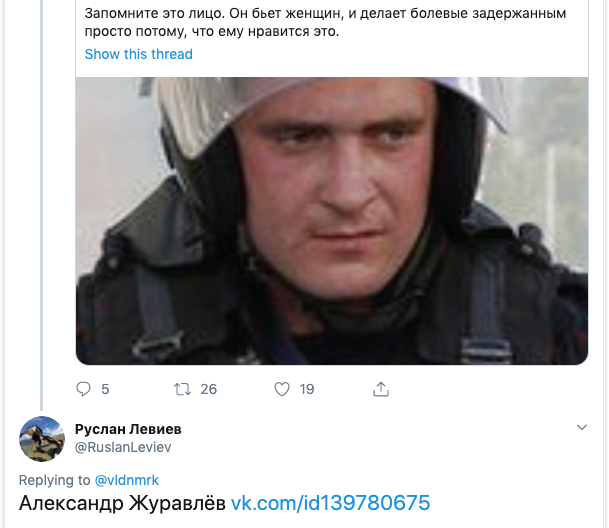
Task: Open Руслан Левиев's profile avatar
Action: [42, 439]
